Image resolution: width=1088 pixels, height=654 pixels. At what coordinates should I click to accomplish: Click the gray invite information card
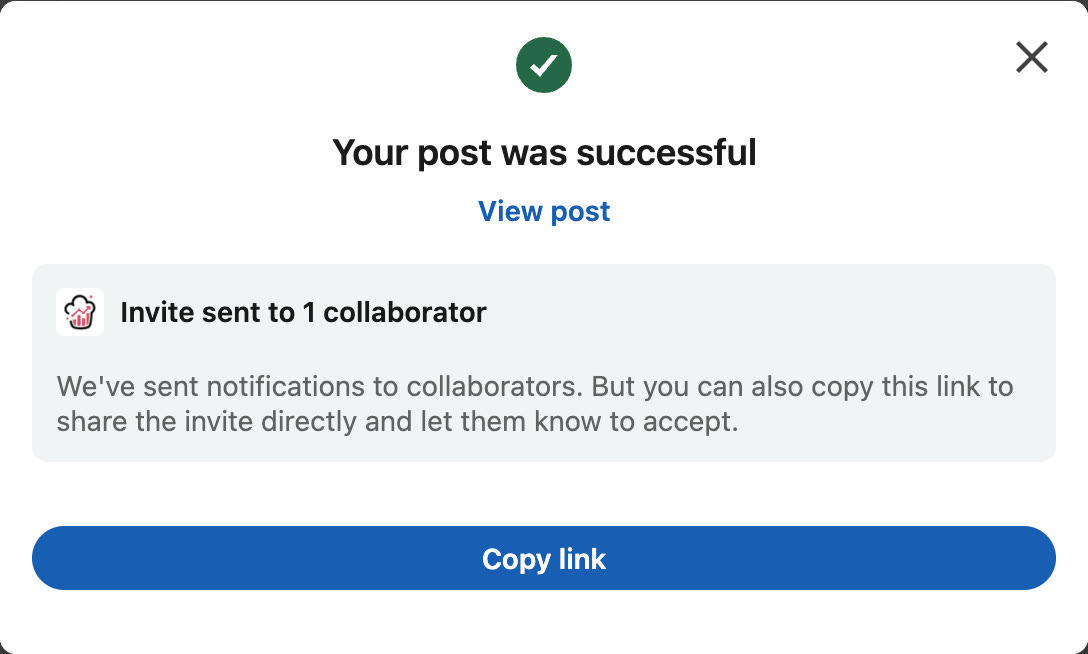[544, 363]
